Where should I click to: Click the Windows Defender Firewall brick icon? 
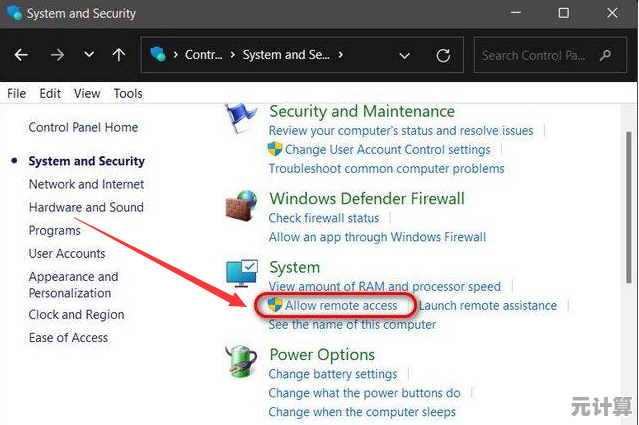coord(241,205)
